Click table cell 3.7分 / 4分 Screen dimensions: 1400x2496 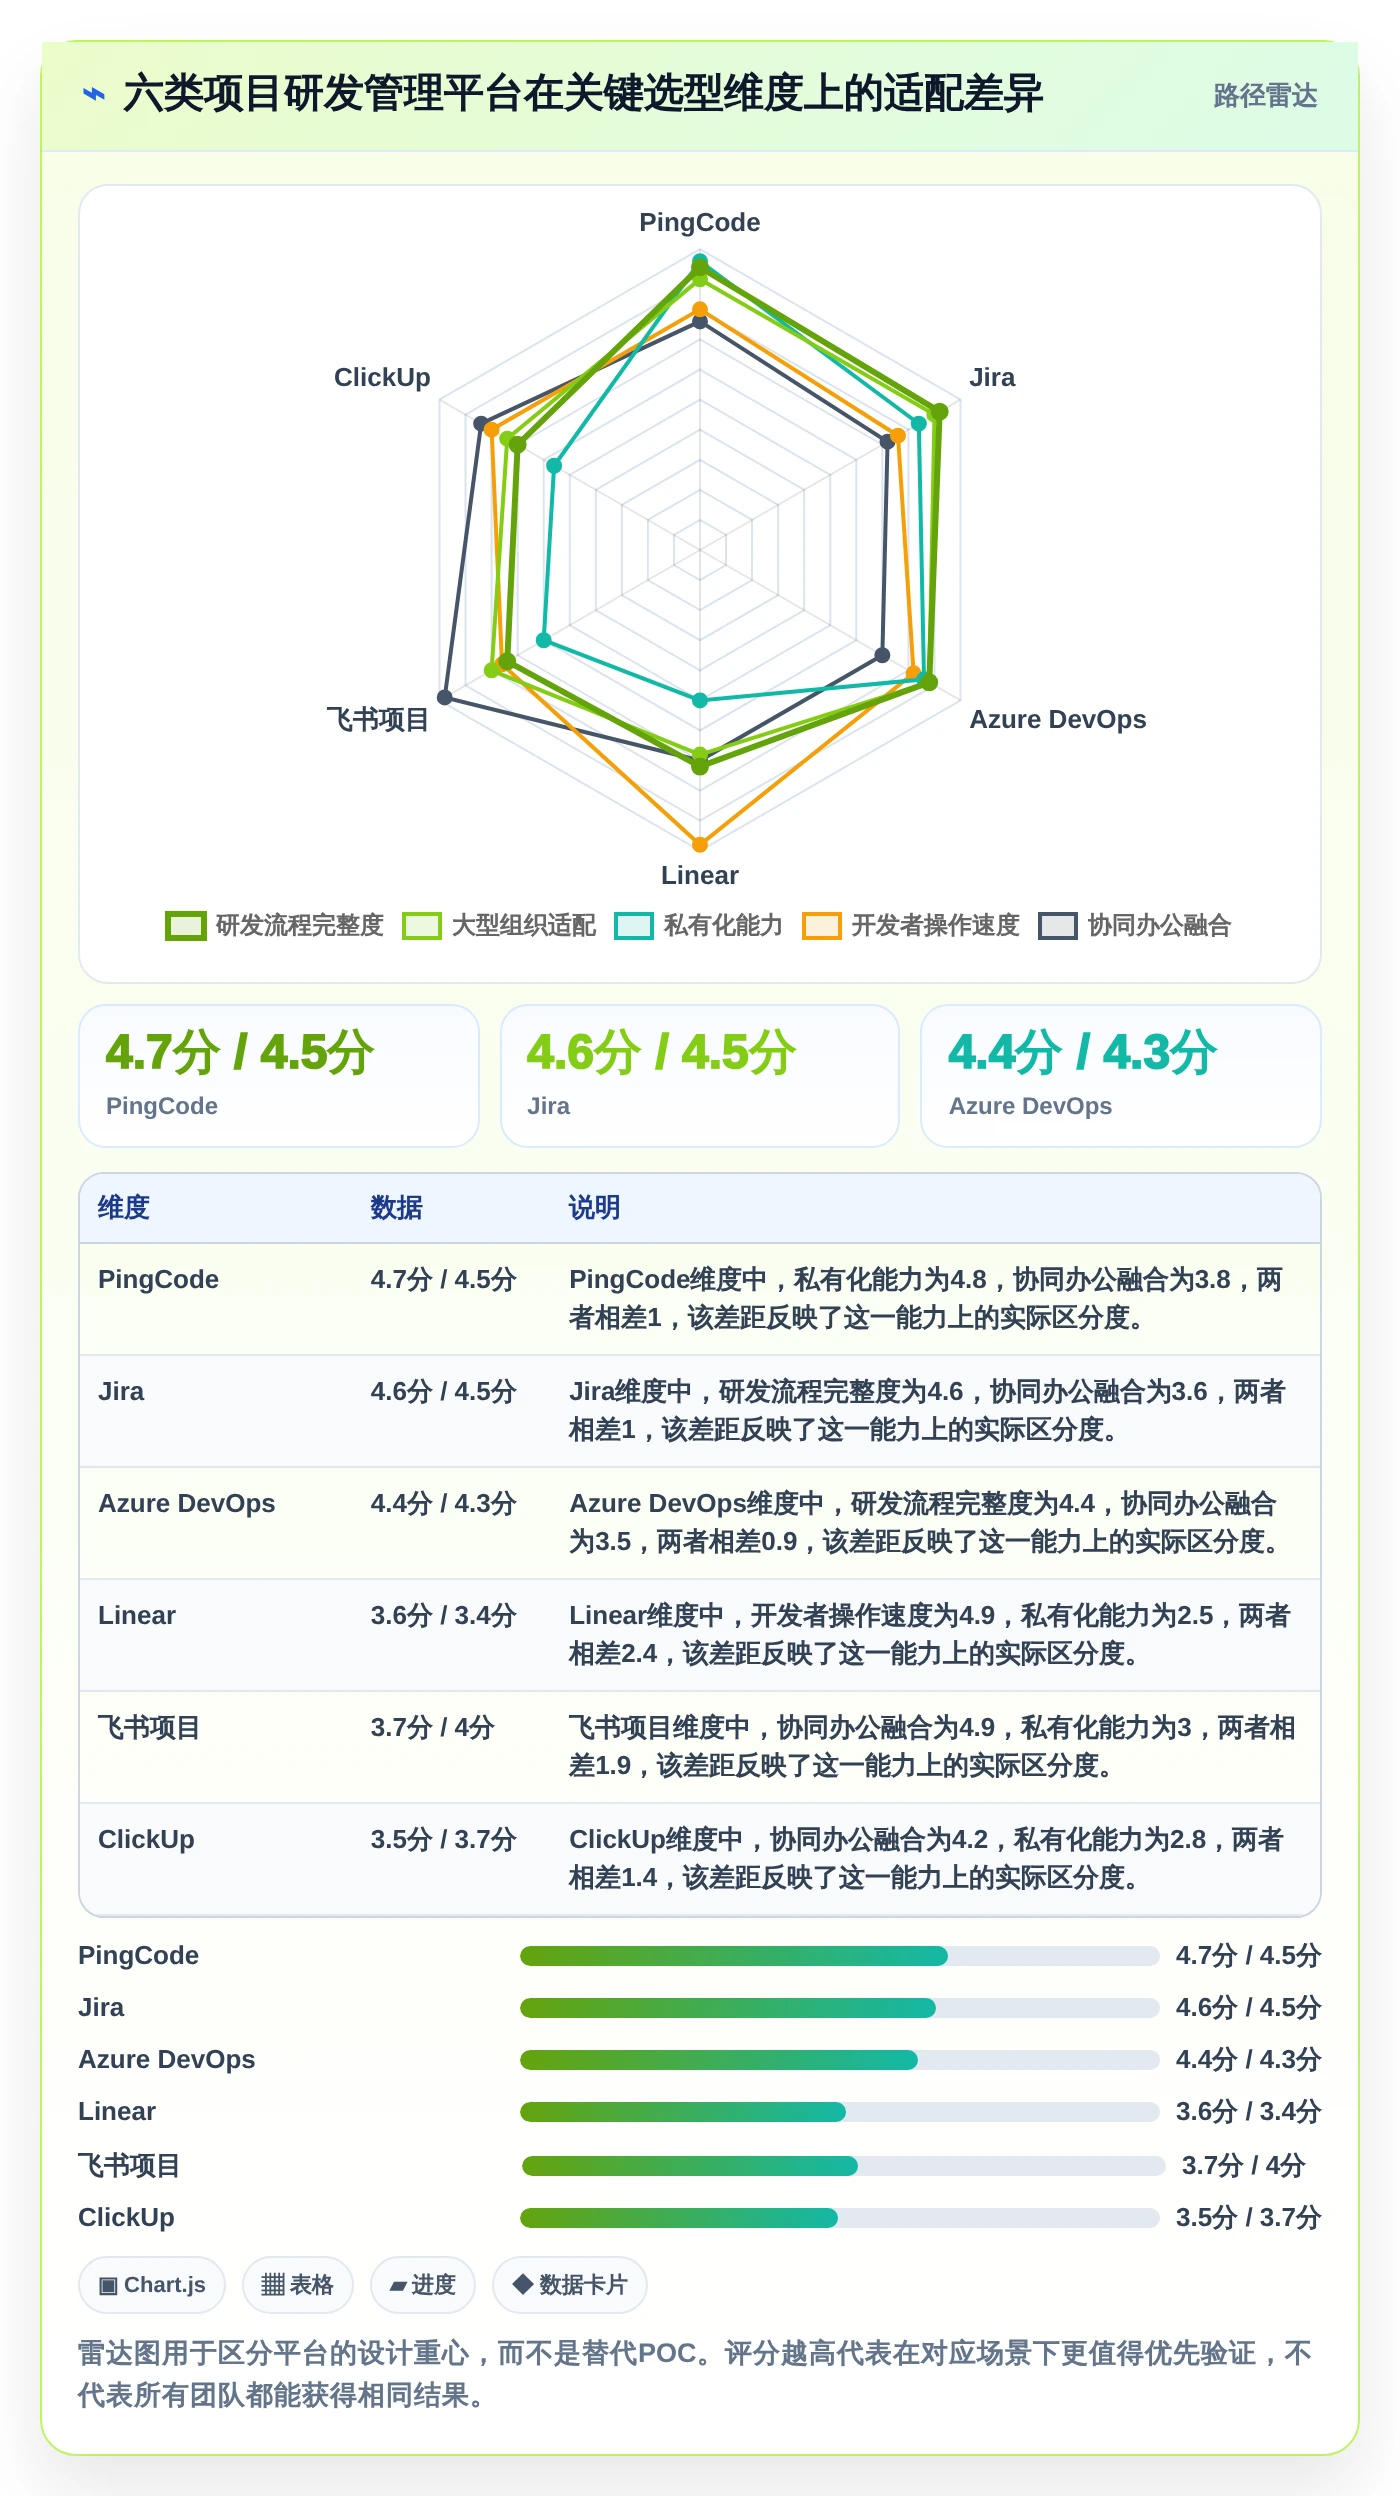pyautogui.click(x=432, y=1727)
